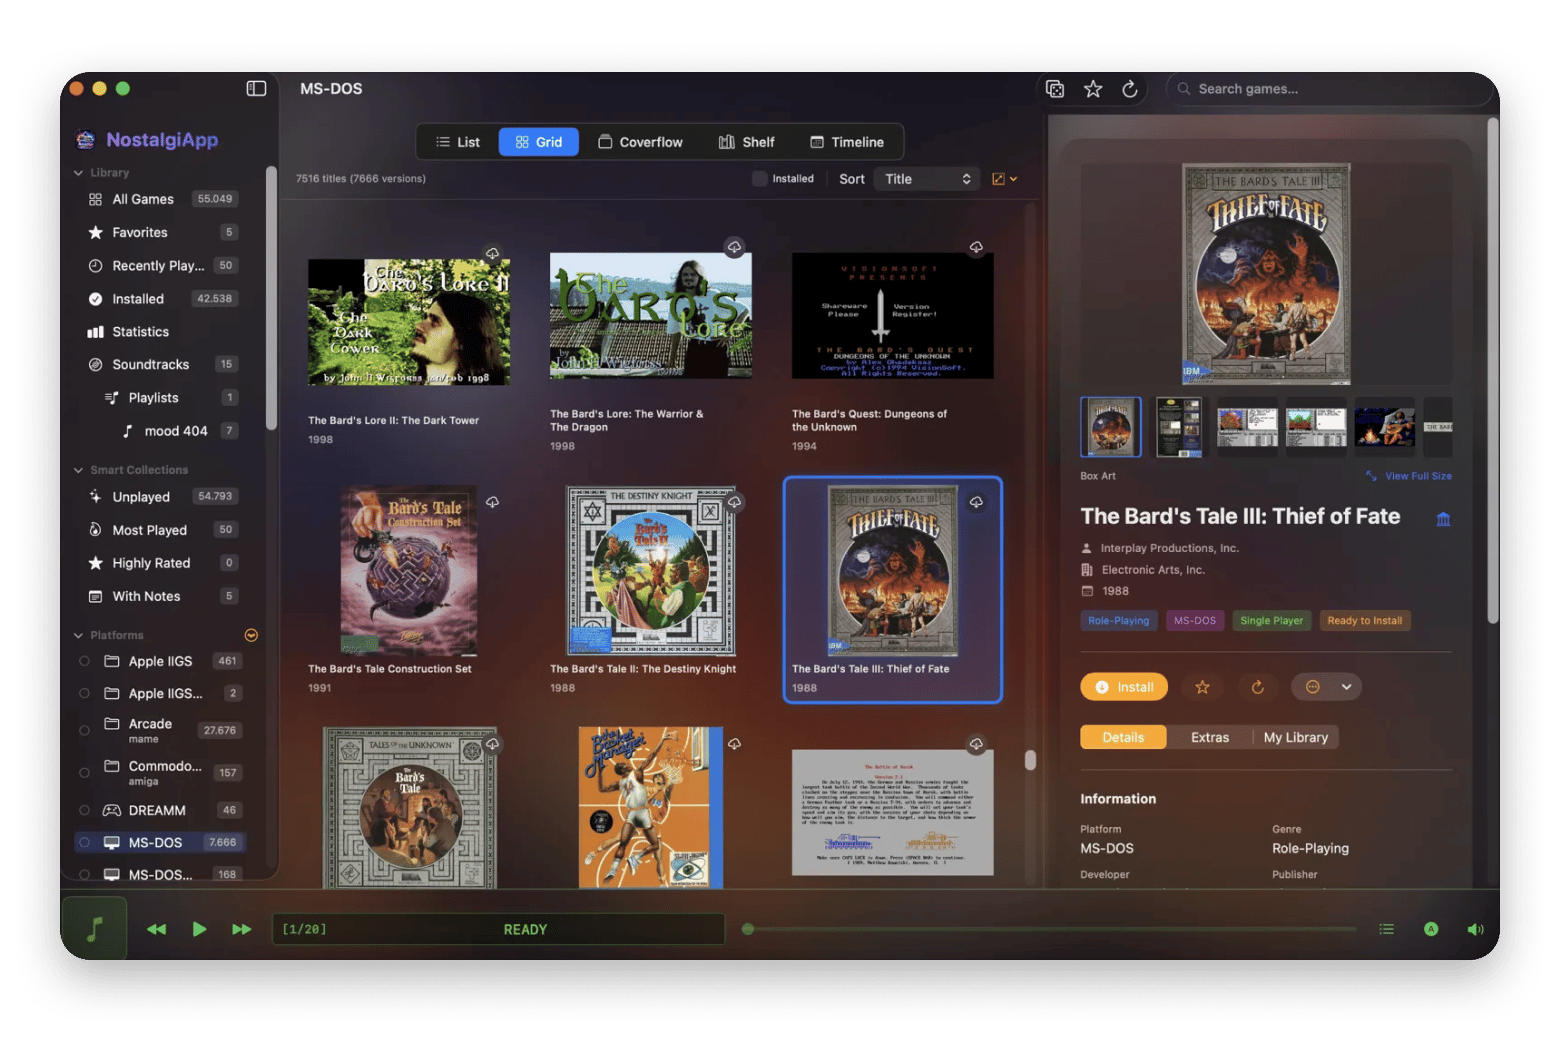Click the orange Install button

click(1124, 687)
